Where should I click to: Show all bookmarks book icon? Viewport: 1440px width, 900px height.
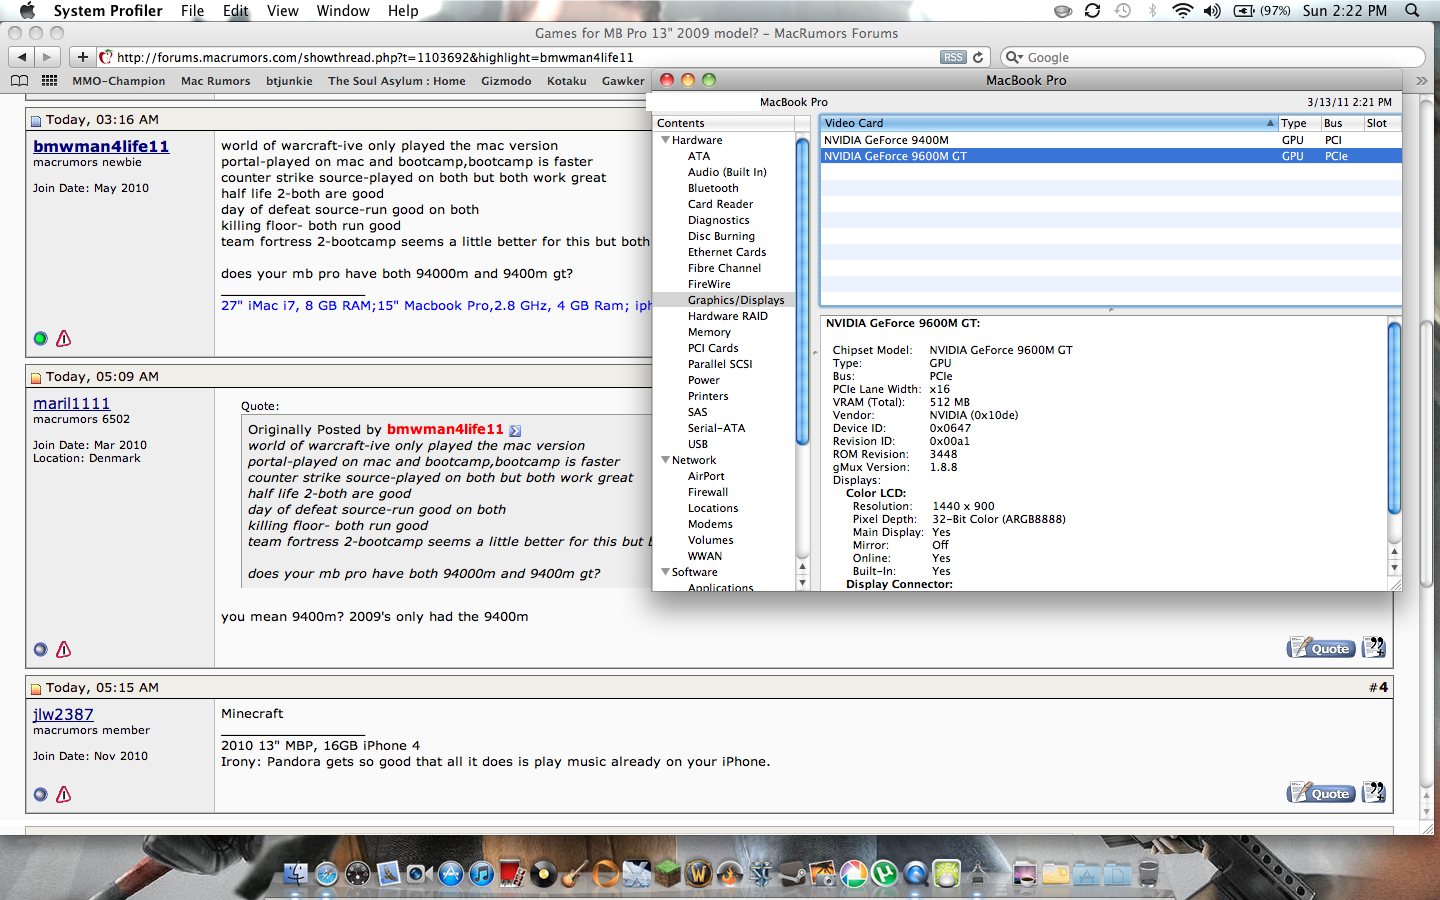tap(19, 81)
